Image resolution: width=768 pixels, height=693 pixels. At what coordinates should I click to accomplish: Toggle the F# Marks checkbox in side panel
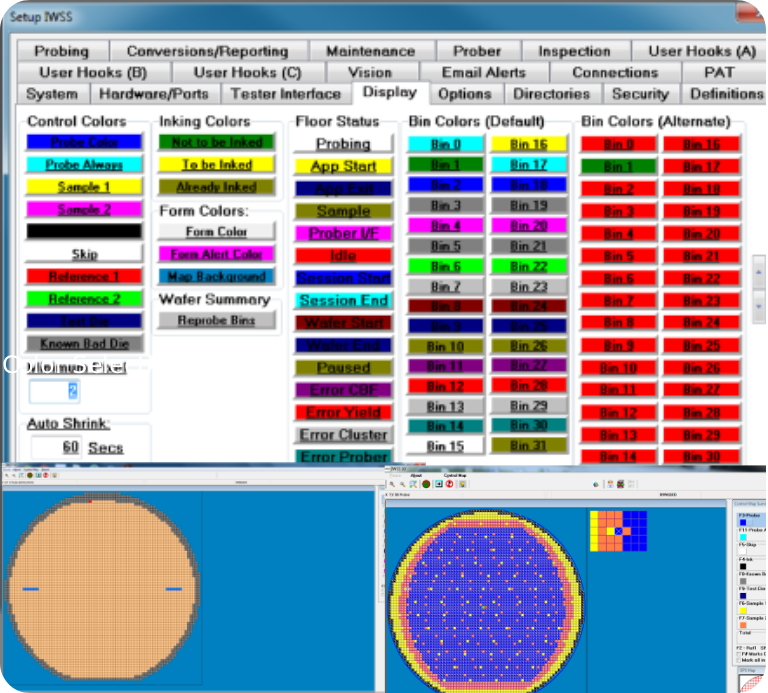click(739, 654)
